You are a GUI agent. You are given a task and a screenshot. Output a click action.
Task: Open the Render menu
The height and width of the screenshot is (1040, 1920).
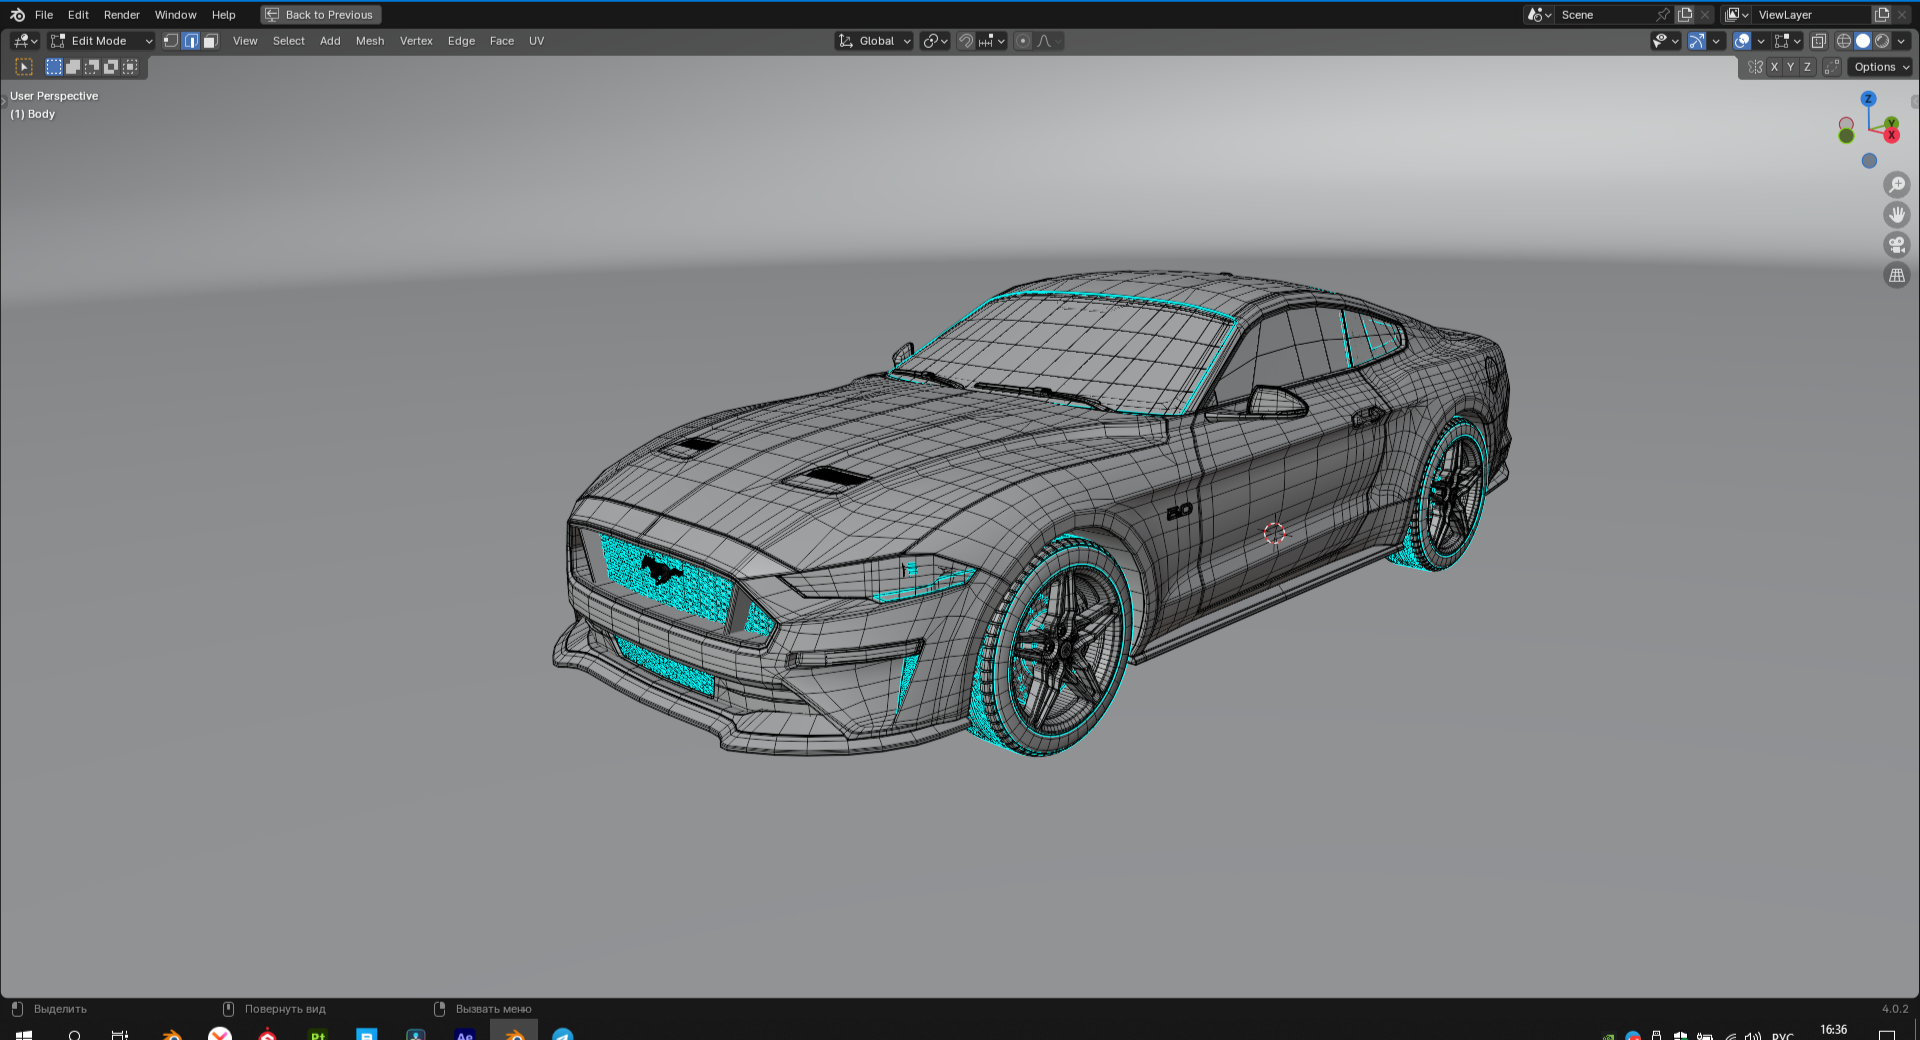tap(121, 15)
